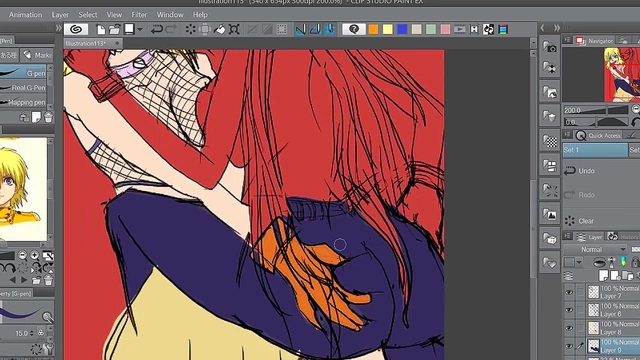
Task: Click Undo arrow in the command bar
Action: (x=156, y=29)
